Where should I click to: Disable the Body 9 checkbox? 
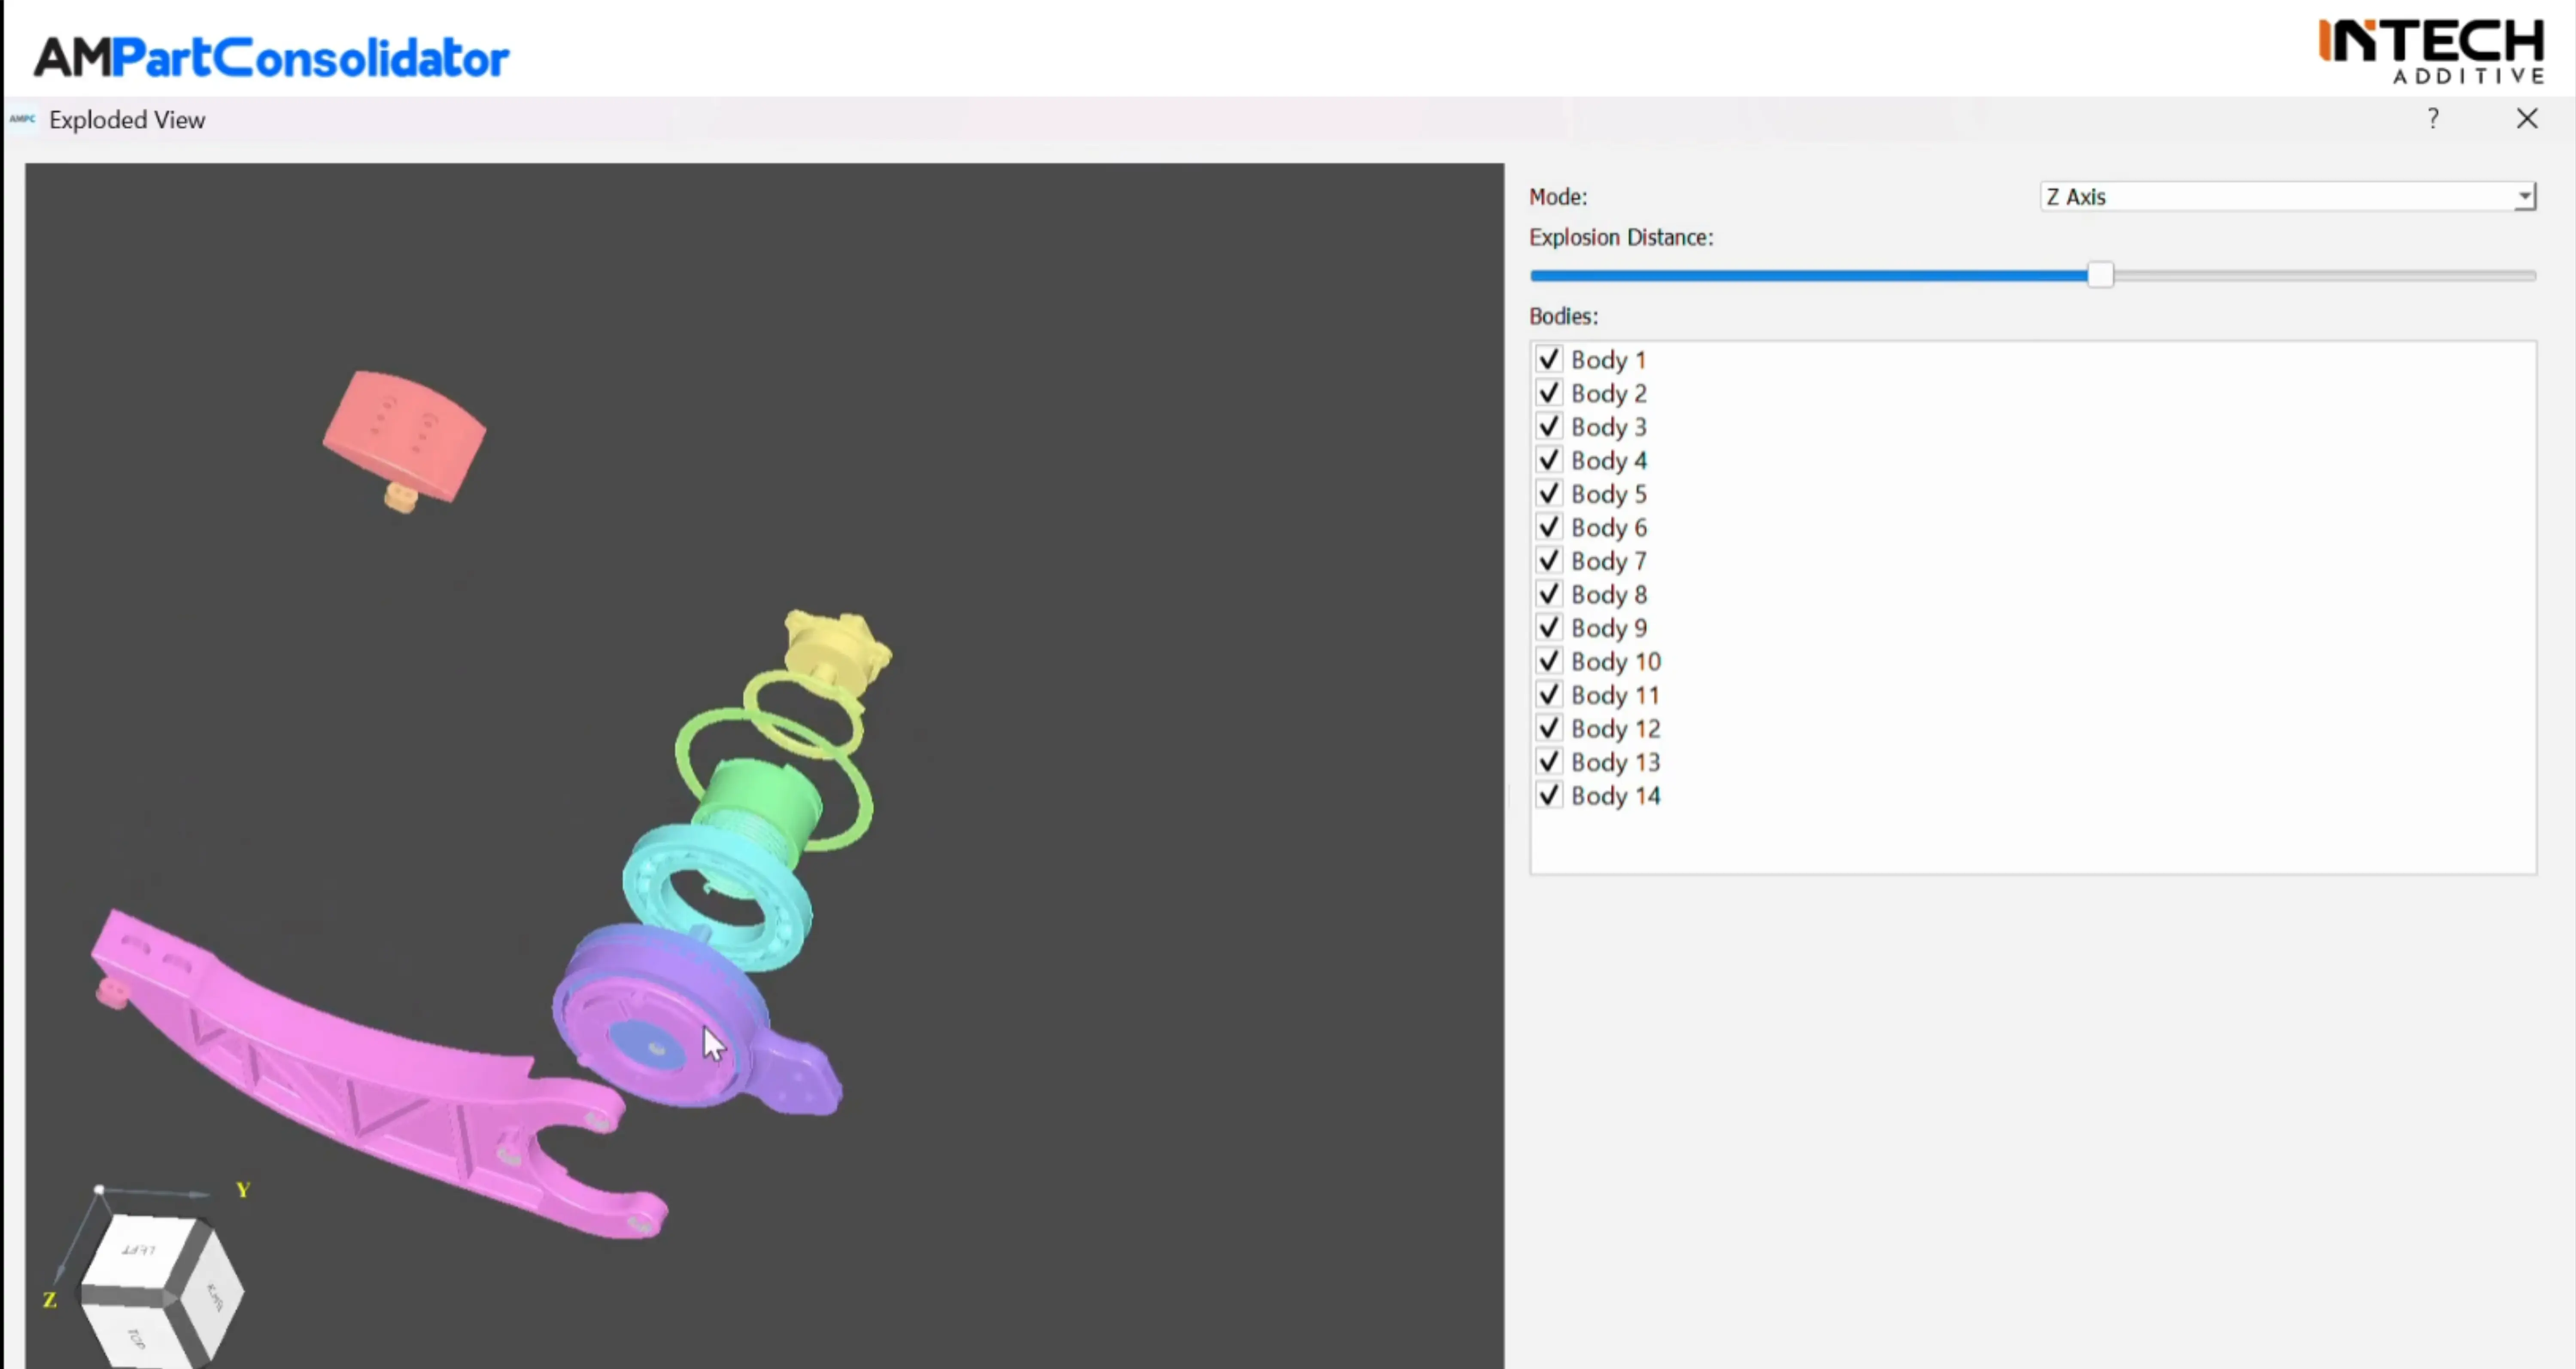pos(1549,627)
